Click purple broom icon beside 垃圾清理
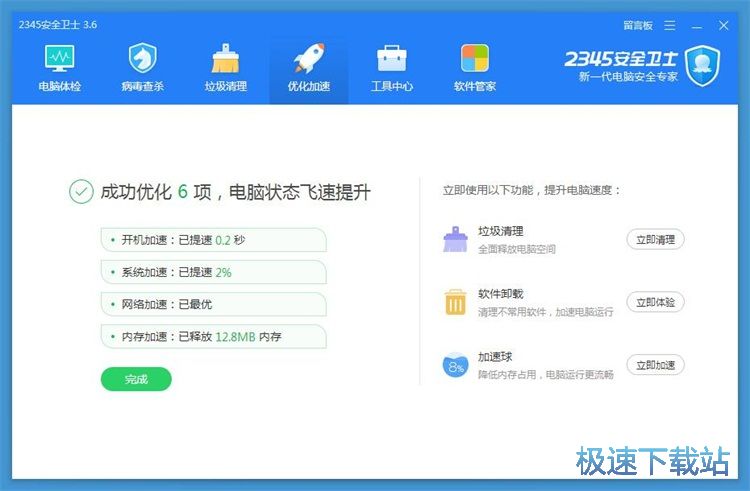 pyautogui.click(x=455, y=239)
